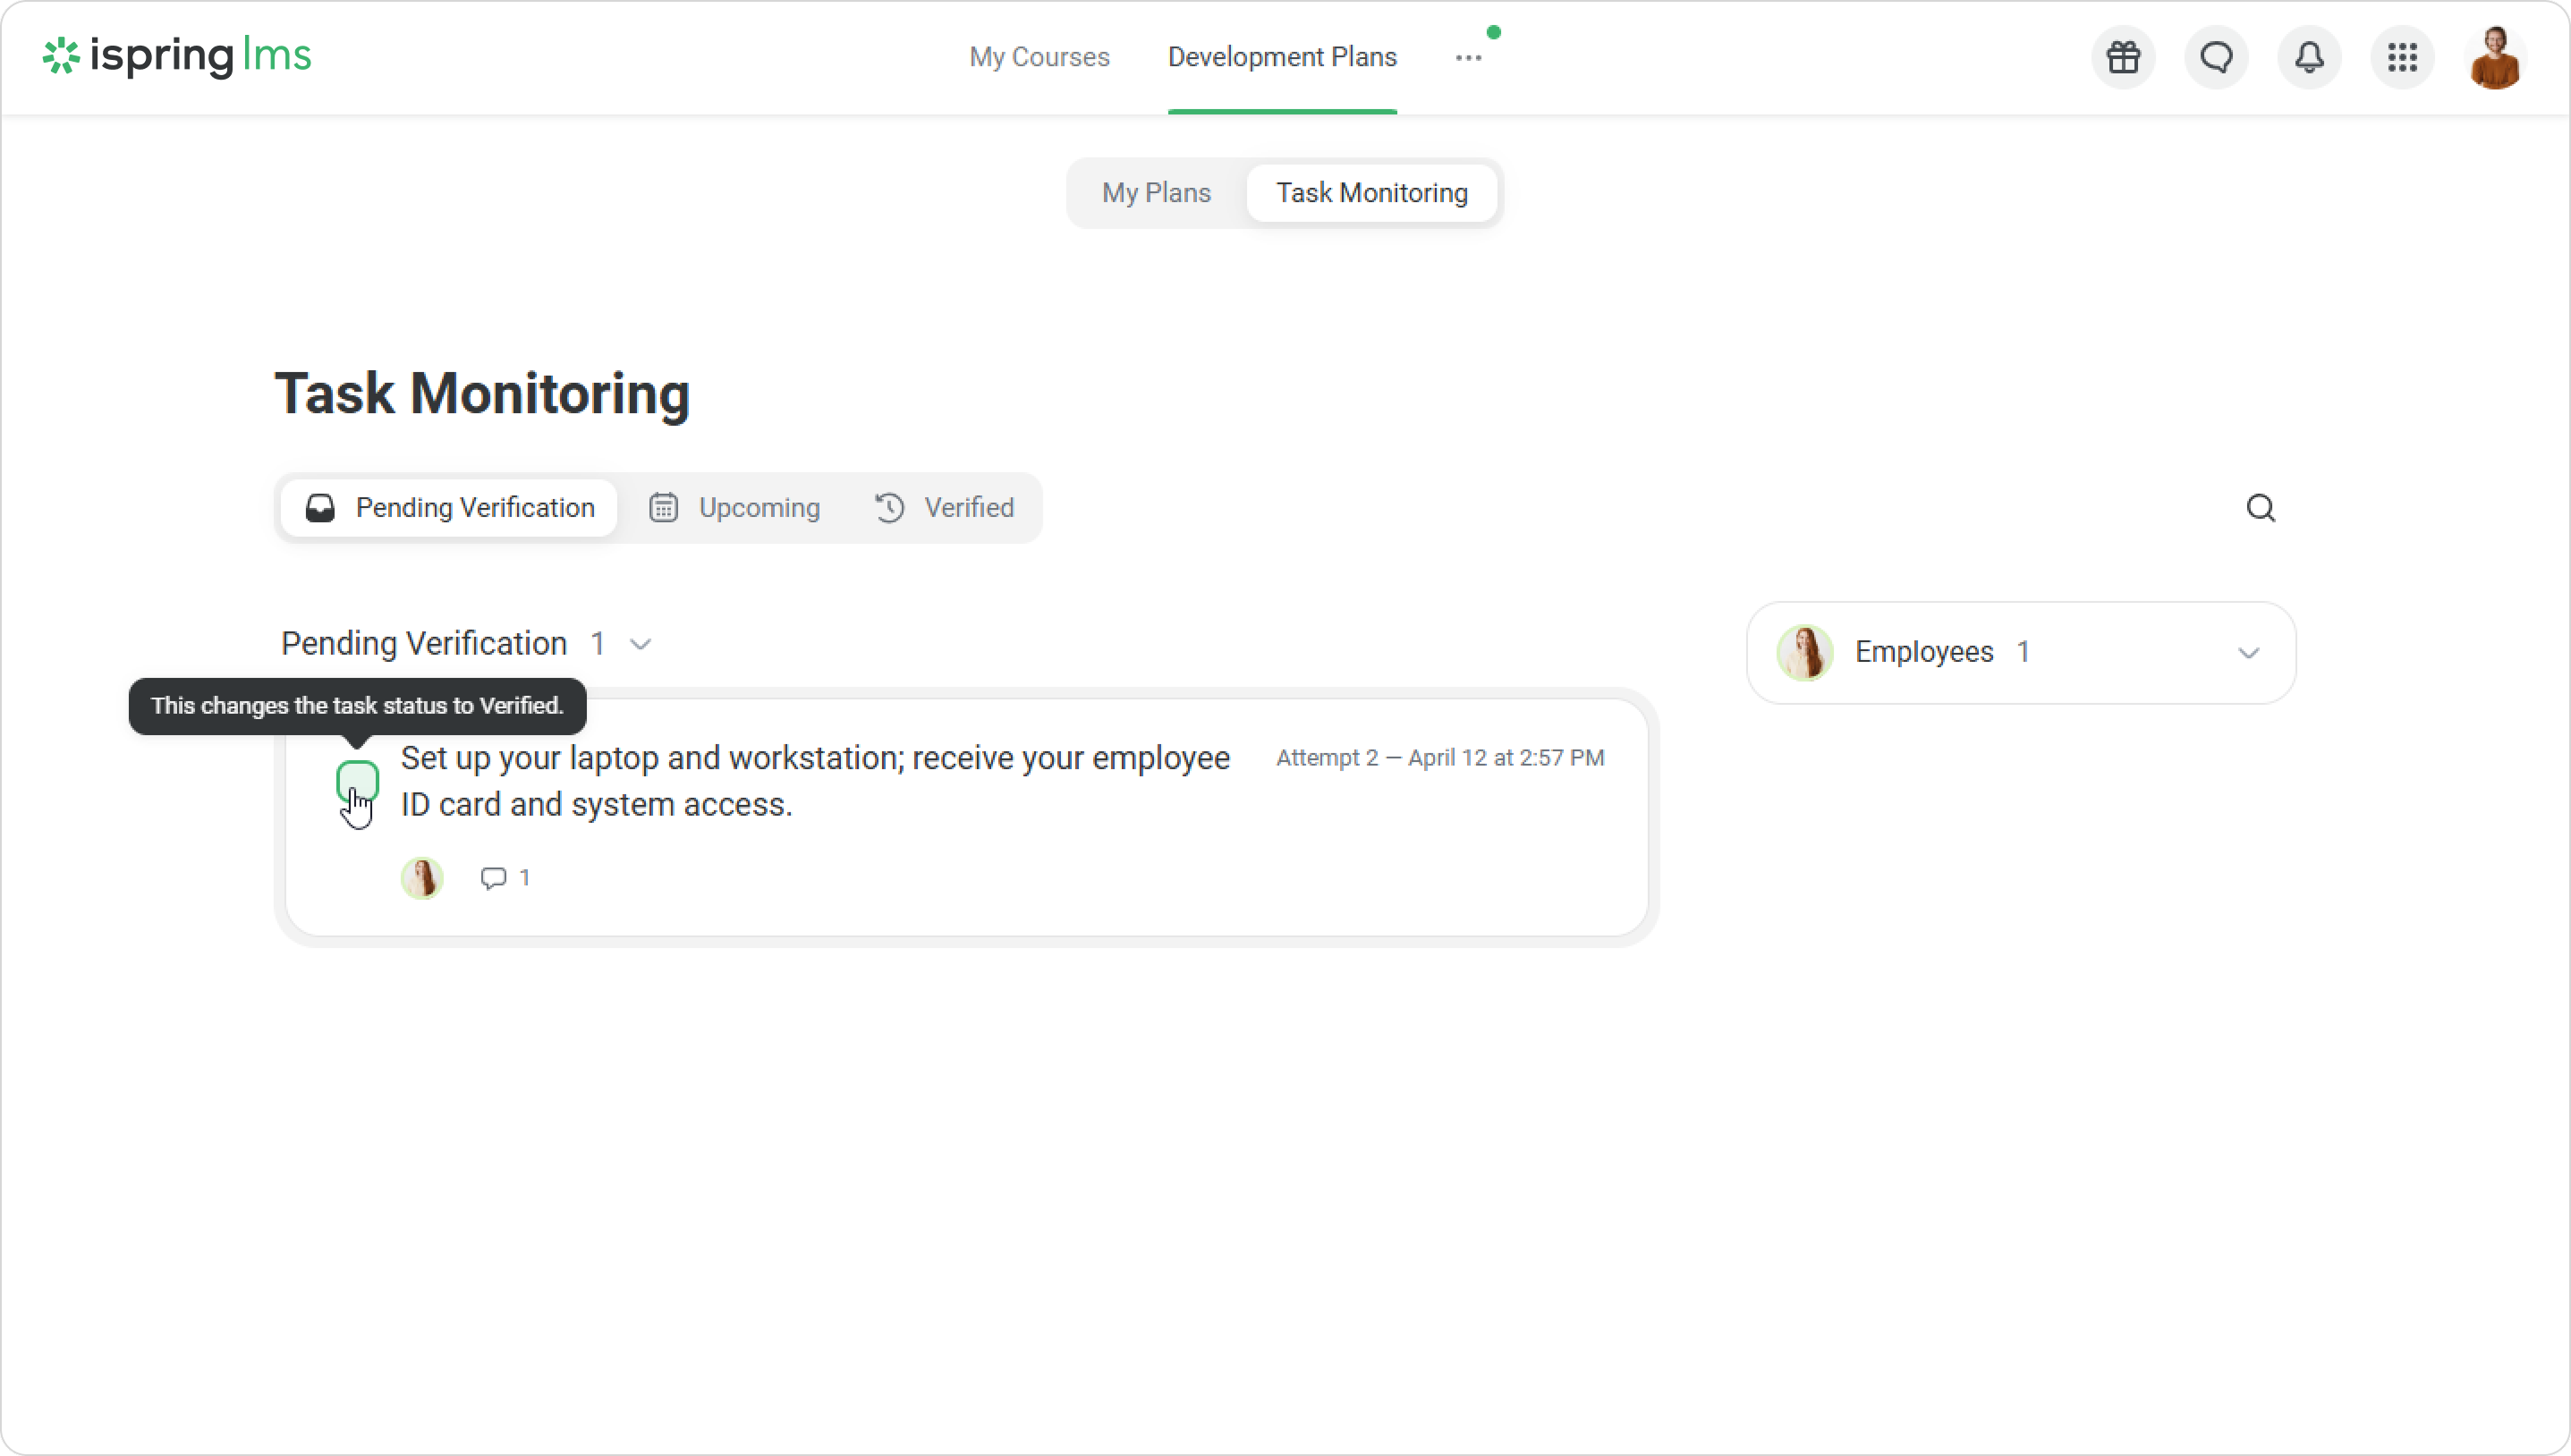Open the notifications bell
This screenshot has width=2571, height=1456.
[x=2309, y=58]
